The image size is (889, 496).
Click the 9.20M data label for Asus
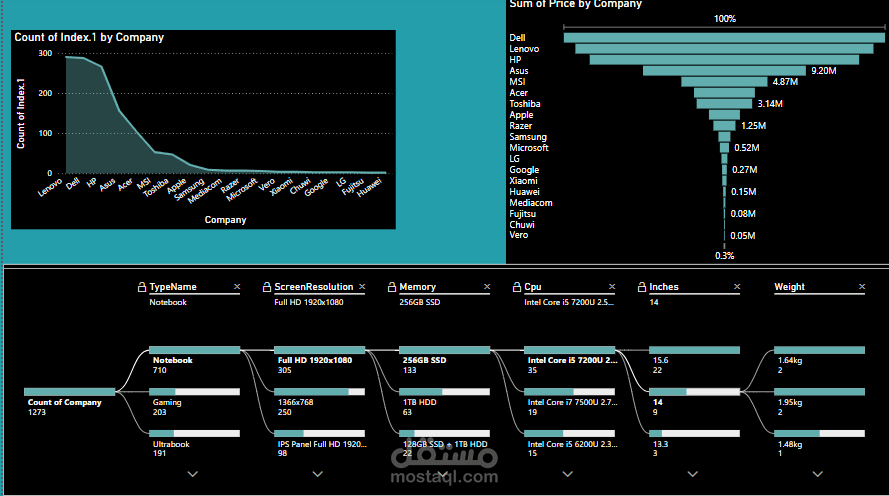tap(824, 71)
